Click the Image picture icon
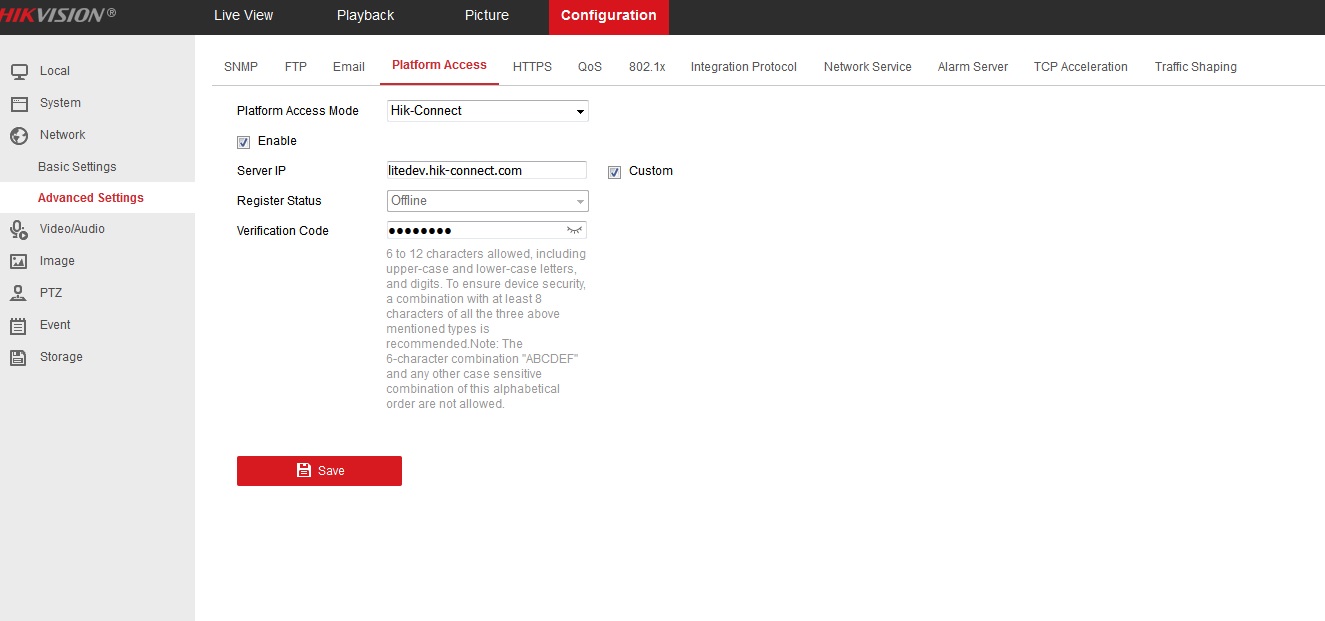This screenshot has width=1325, height=621. (x=18, y=261)
